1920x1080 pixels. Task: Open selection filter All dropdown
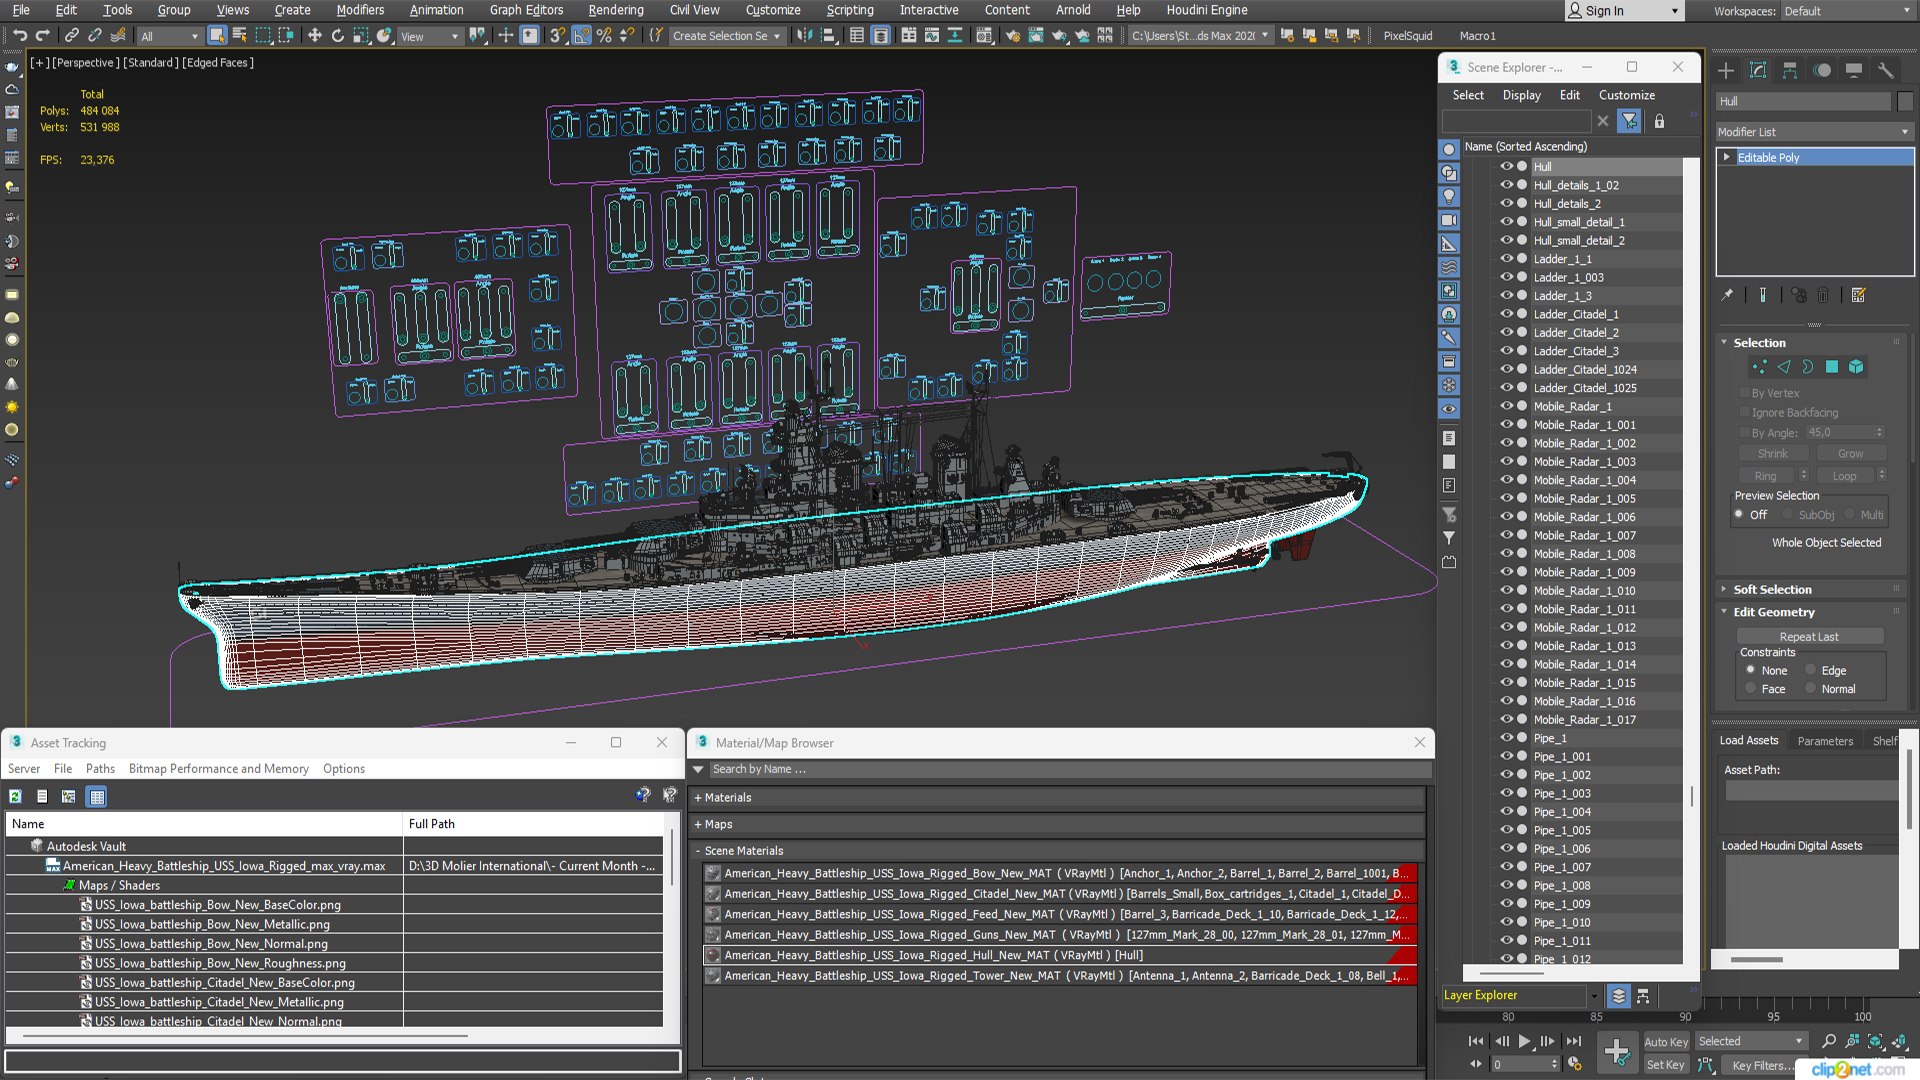[x=171, y=36]
